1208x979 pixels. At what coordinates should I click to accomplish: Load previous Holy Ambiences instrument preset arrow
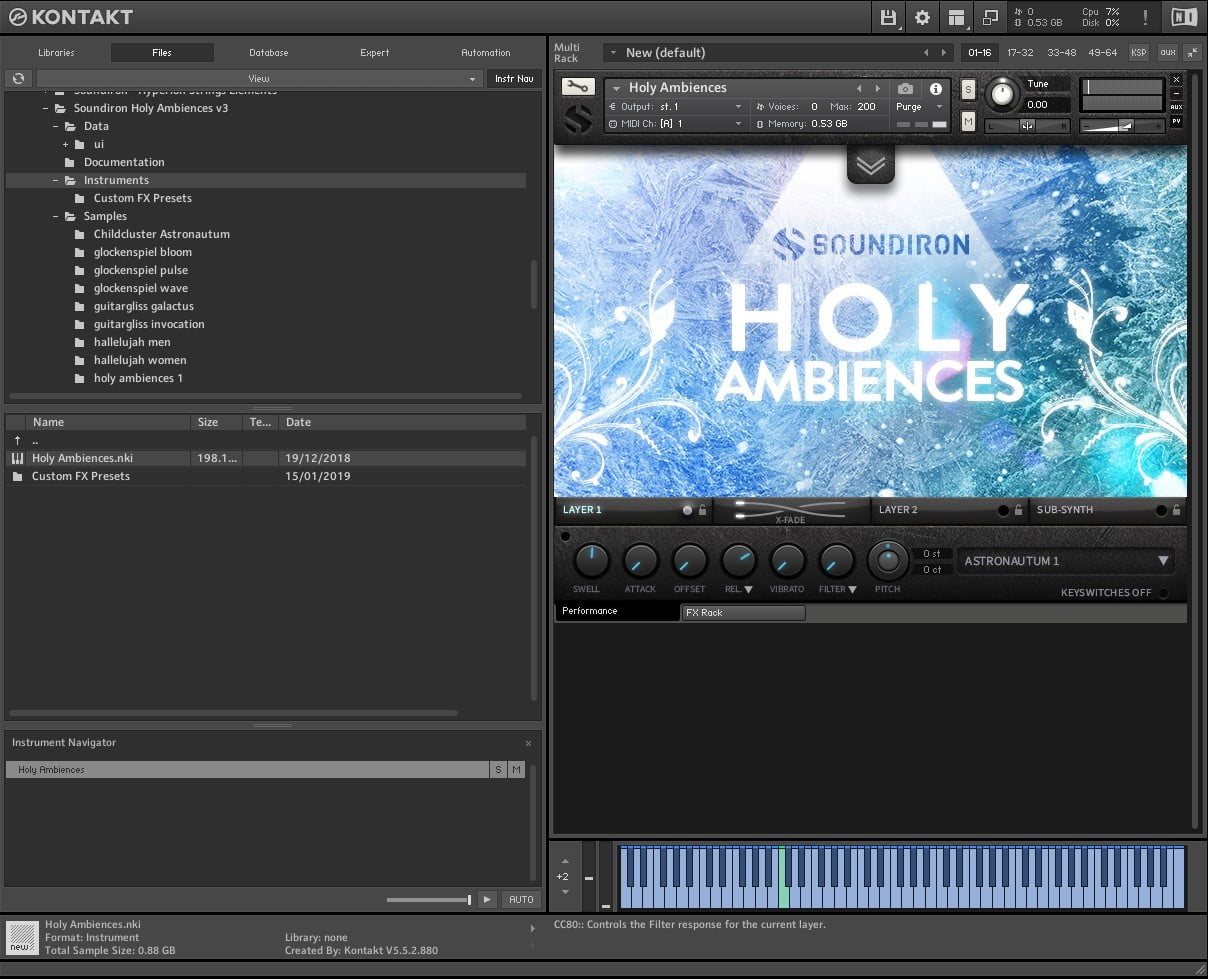[x=859, y=88]
